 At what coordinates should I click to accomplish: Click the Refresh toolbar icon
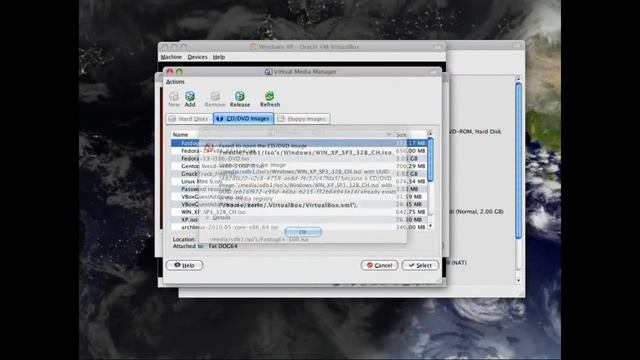point(270,99)
